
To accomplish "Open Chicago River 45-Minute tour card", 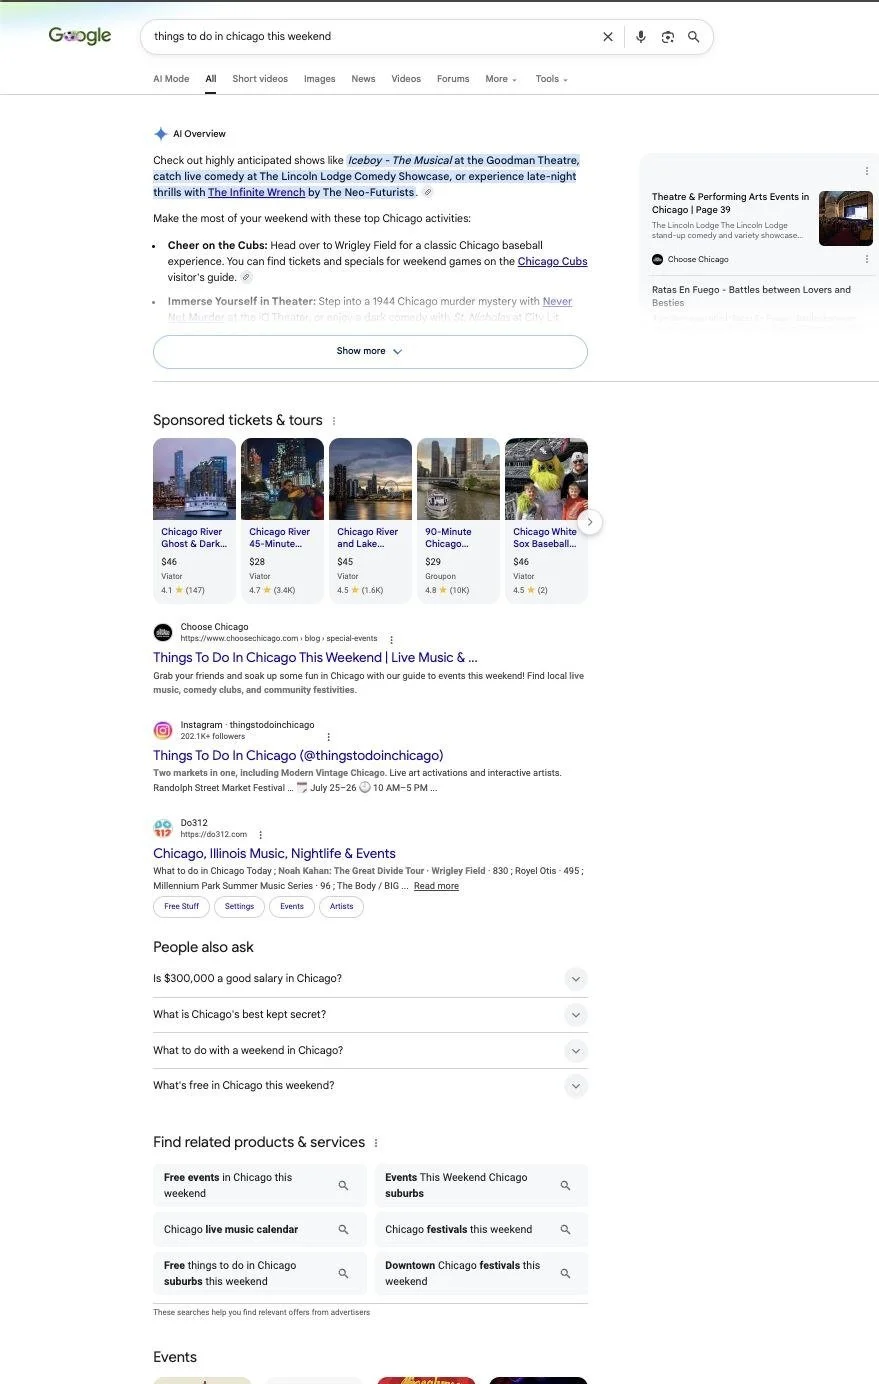I will pos(282,521).
